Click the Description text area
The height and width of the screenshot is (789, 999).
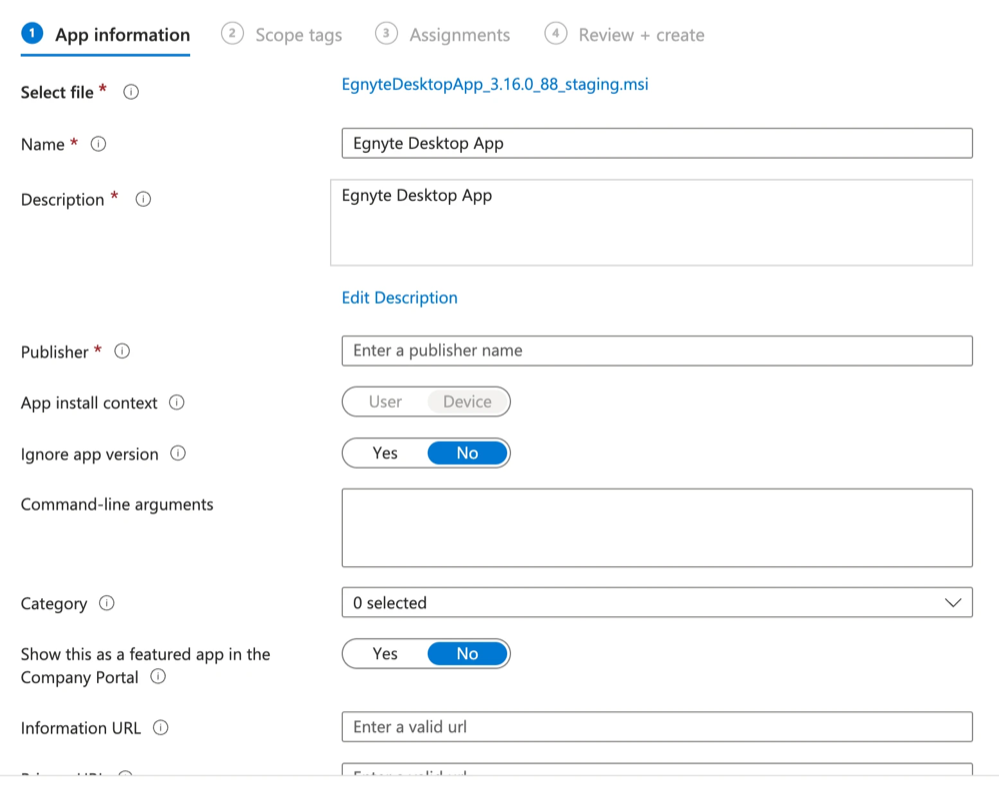[x=651, y=222]
